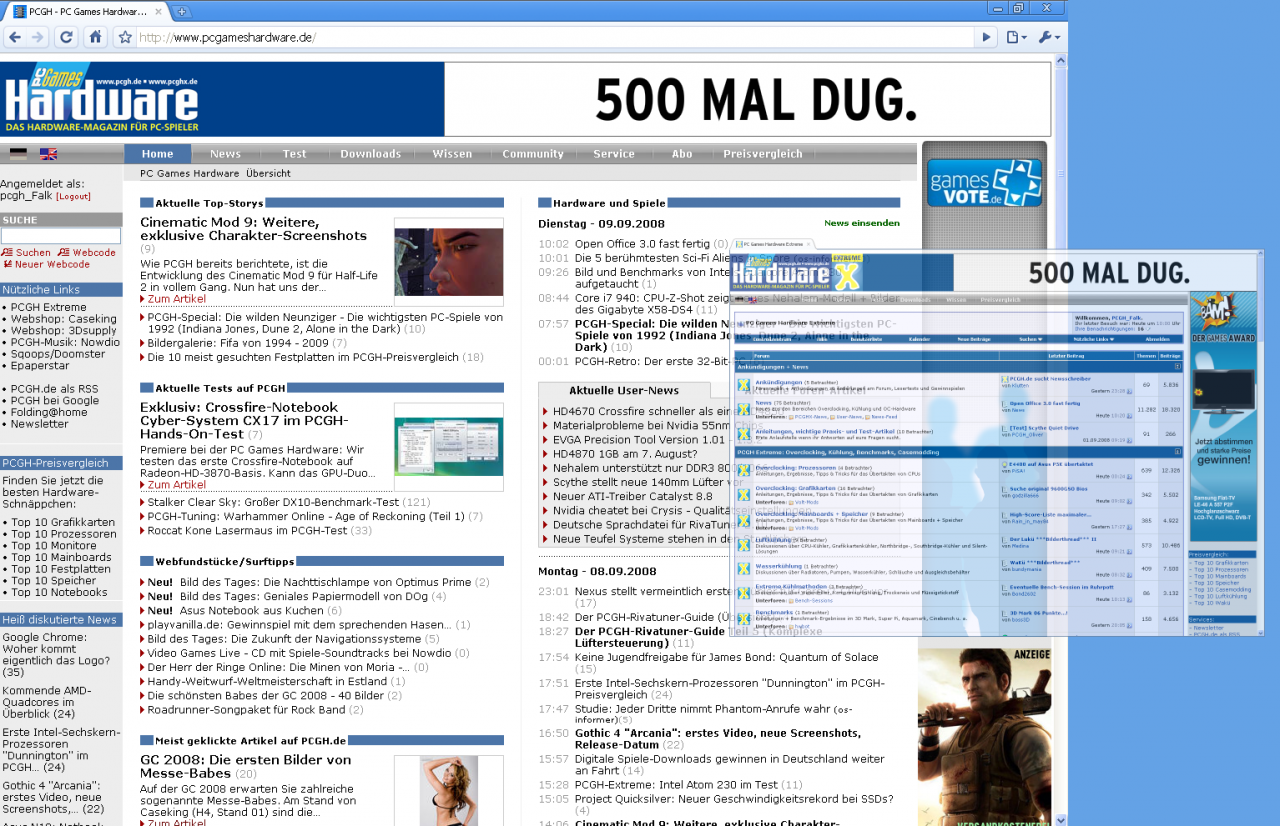Open HD4870 1GB am 7. August? news
This screenshot has height=826, width=1280.
624,453
